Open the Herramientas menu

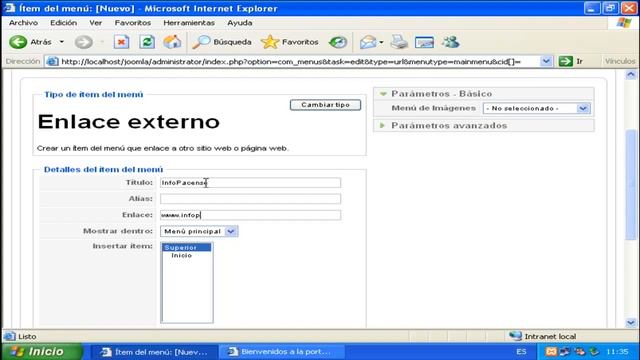pos(189,23)
